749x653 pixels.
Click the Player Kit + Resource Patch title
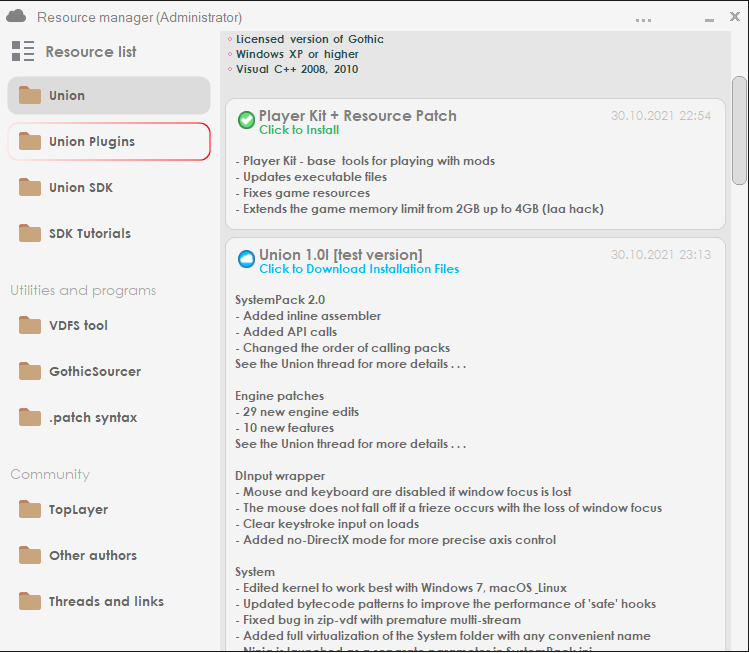pyautogui.click(x=357, y=116)
